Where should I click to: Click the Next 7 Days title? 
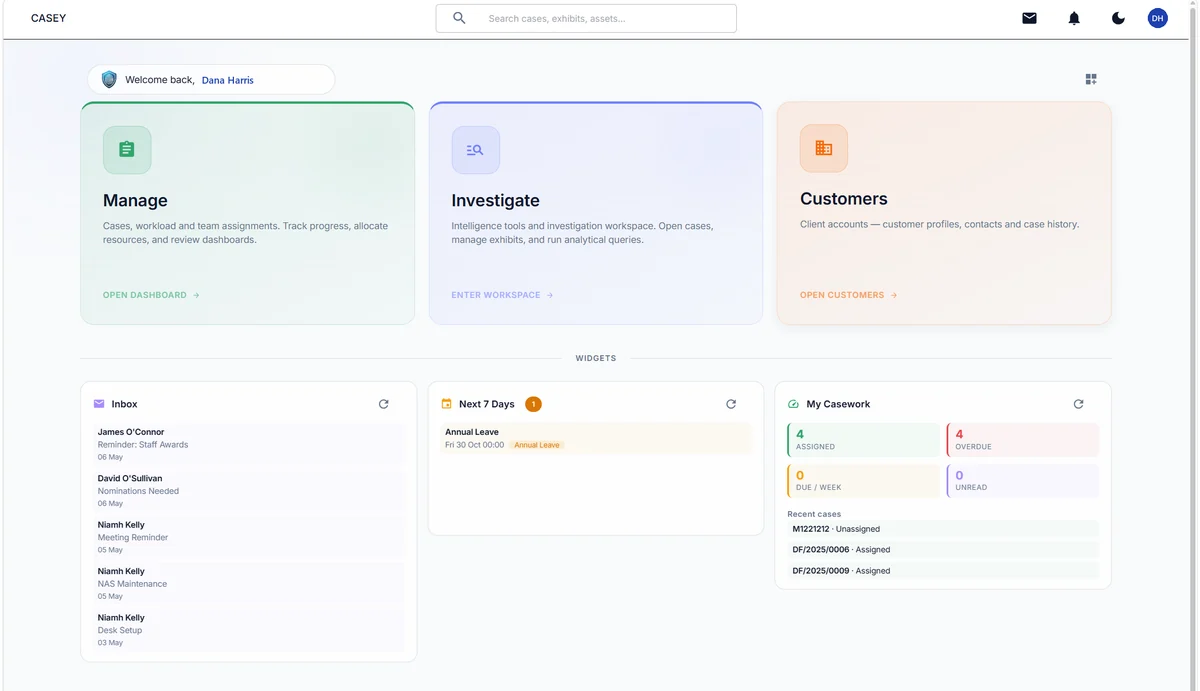(x=486, y=404)
